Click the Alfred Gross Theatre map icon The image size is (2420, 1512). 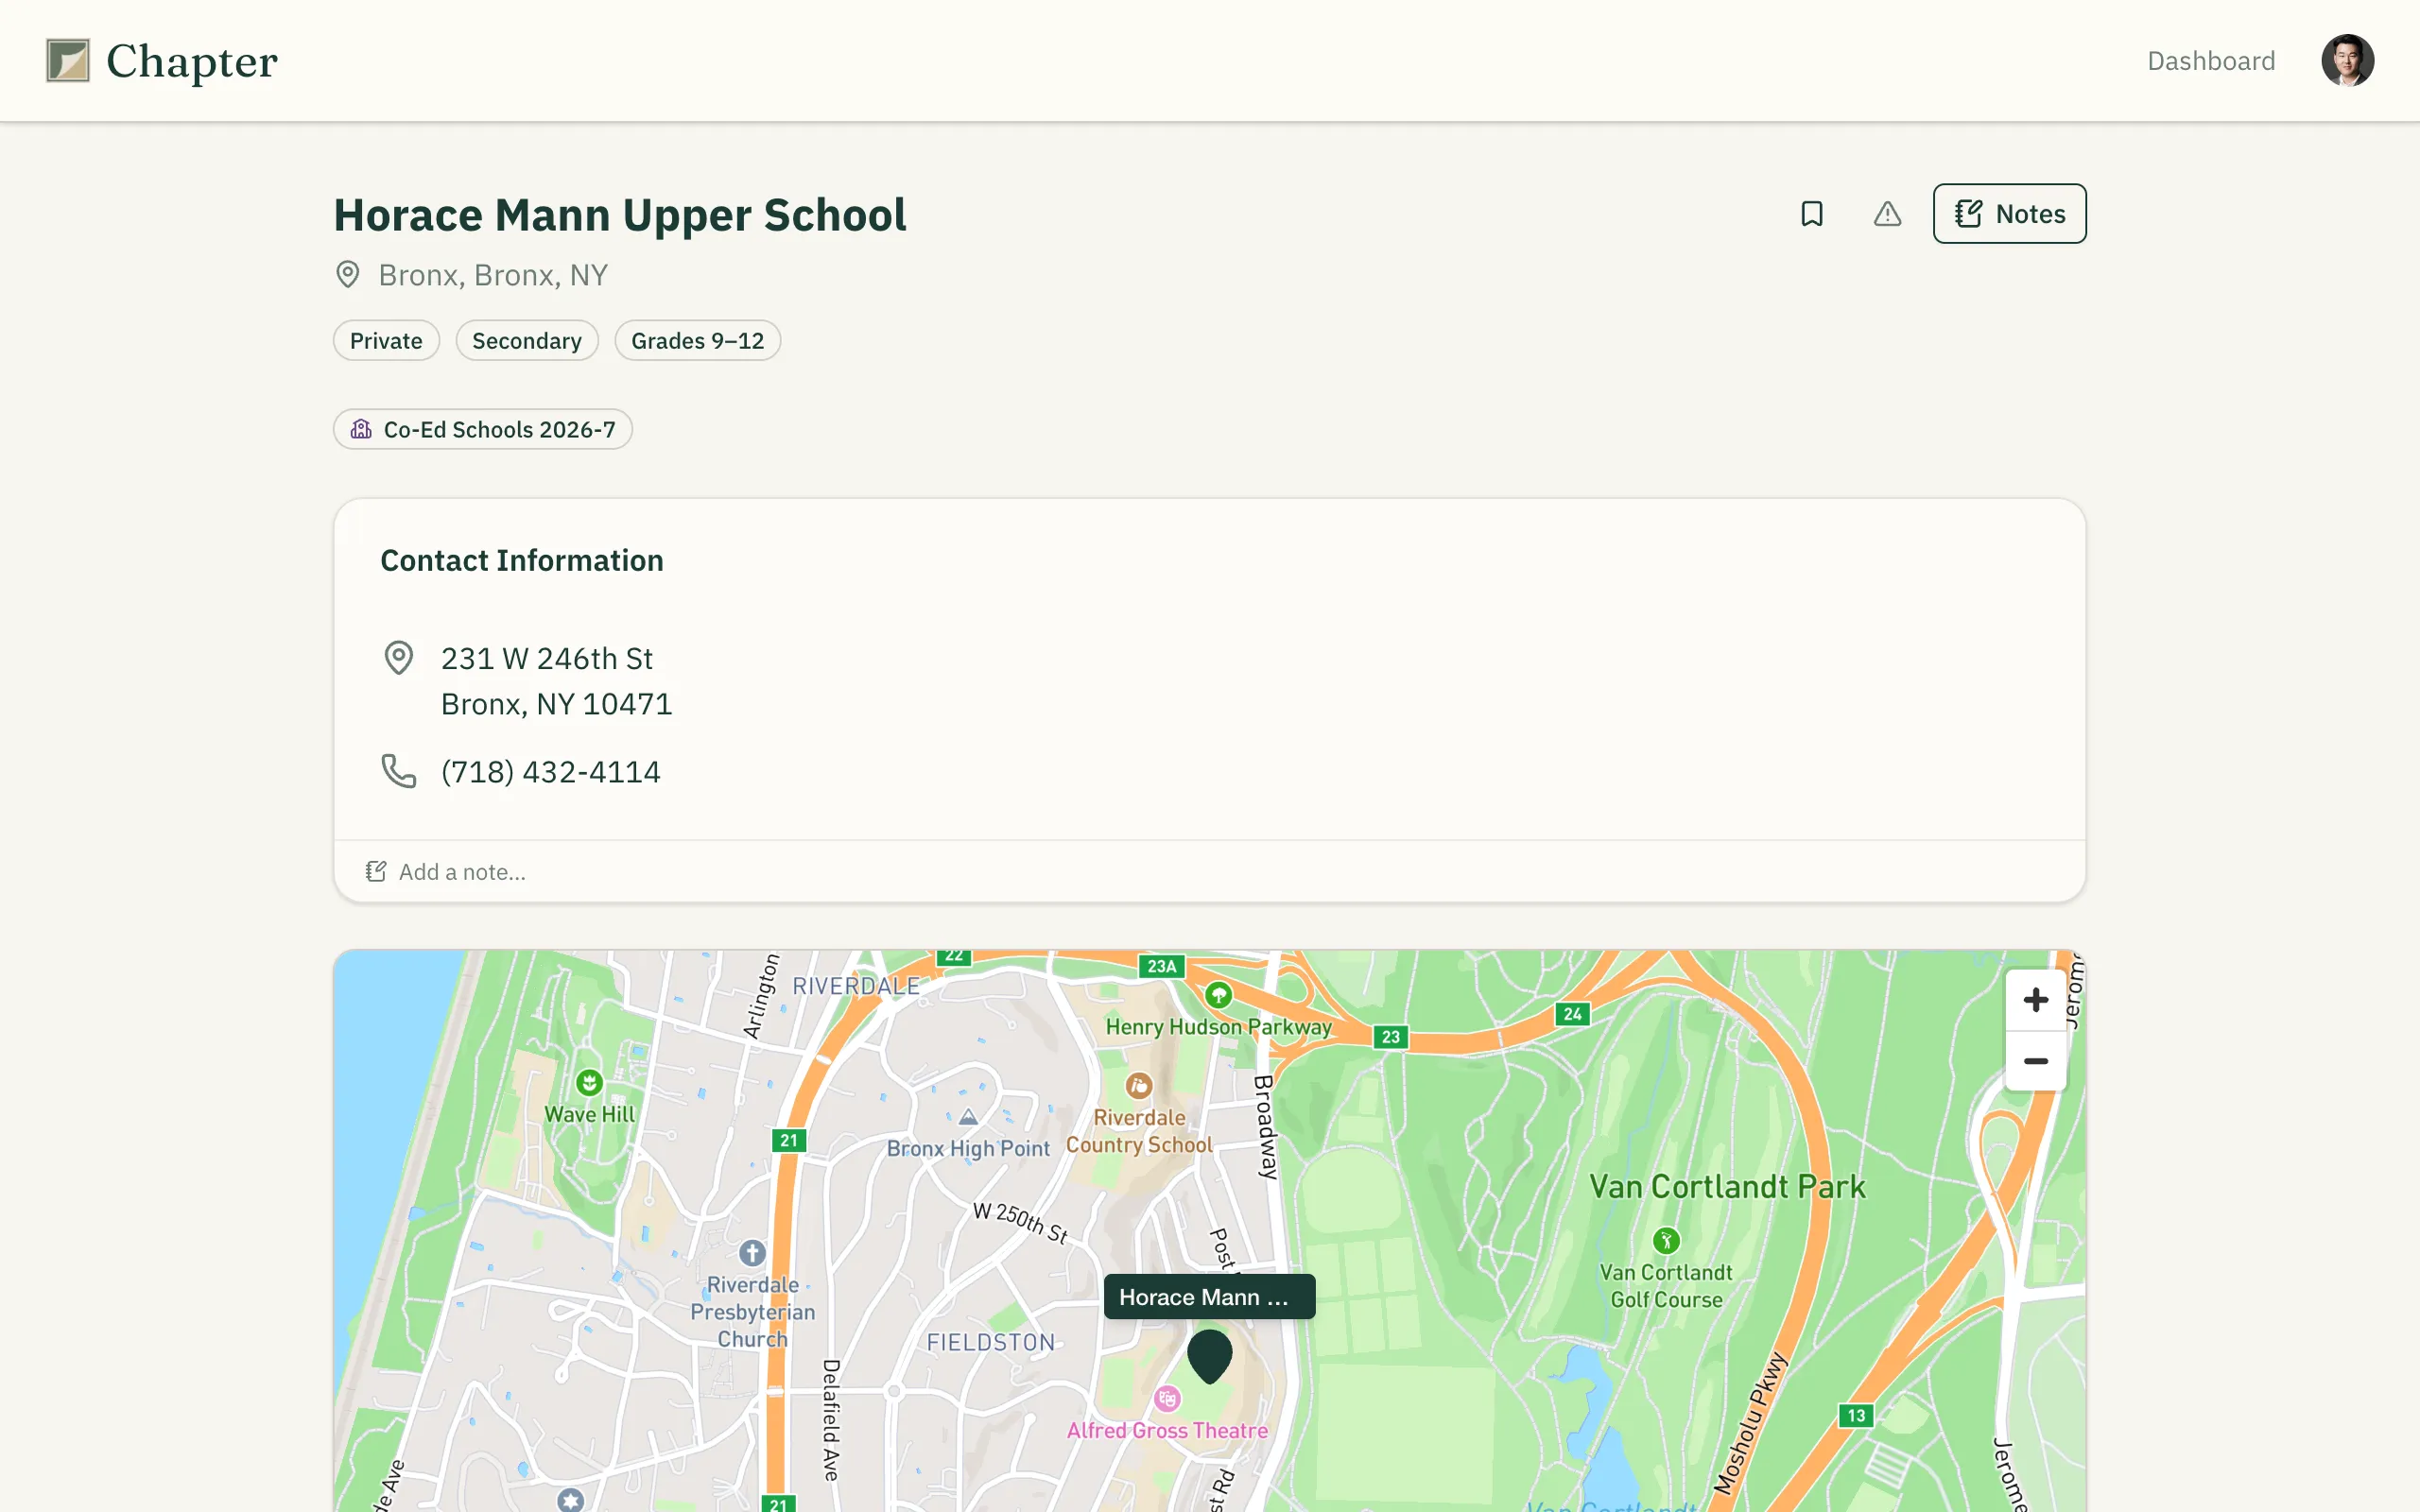point(1167,1398)
